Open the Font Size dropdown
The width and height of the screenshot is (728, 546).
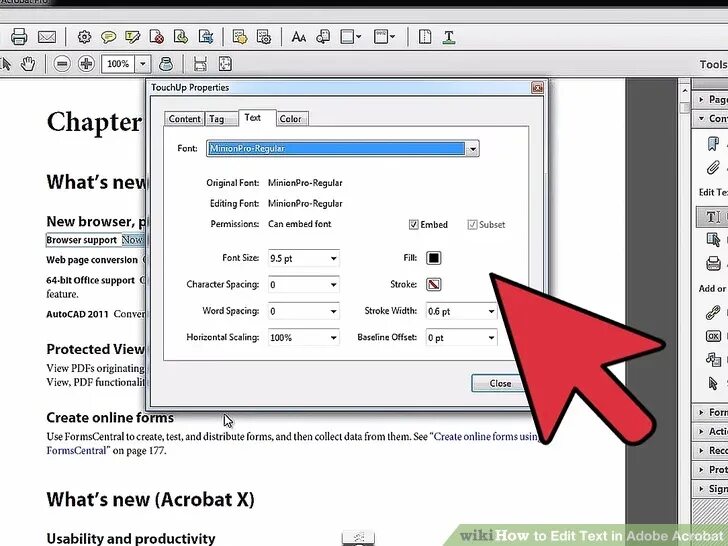tap(333, 258)
